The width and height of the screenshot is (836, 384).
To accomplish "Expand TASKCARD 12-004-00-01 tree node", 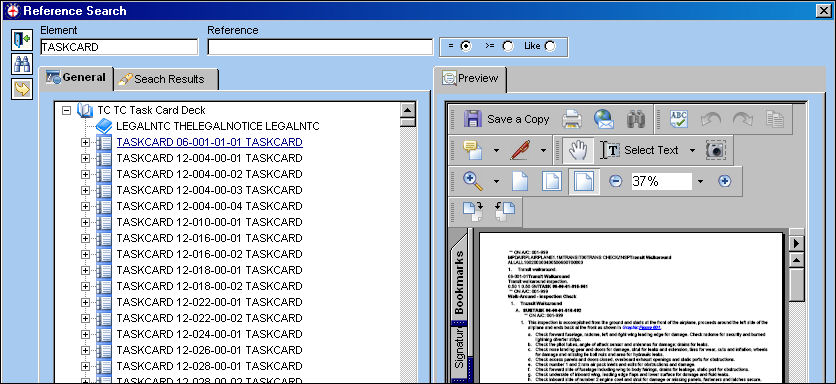I will pos(85,158).
